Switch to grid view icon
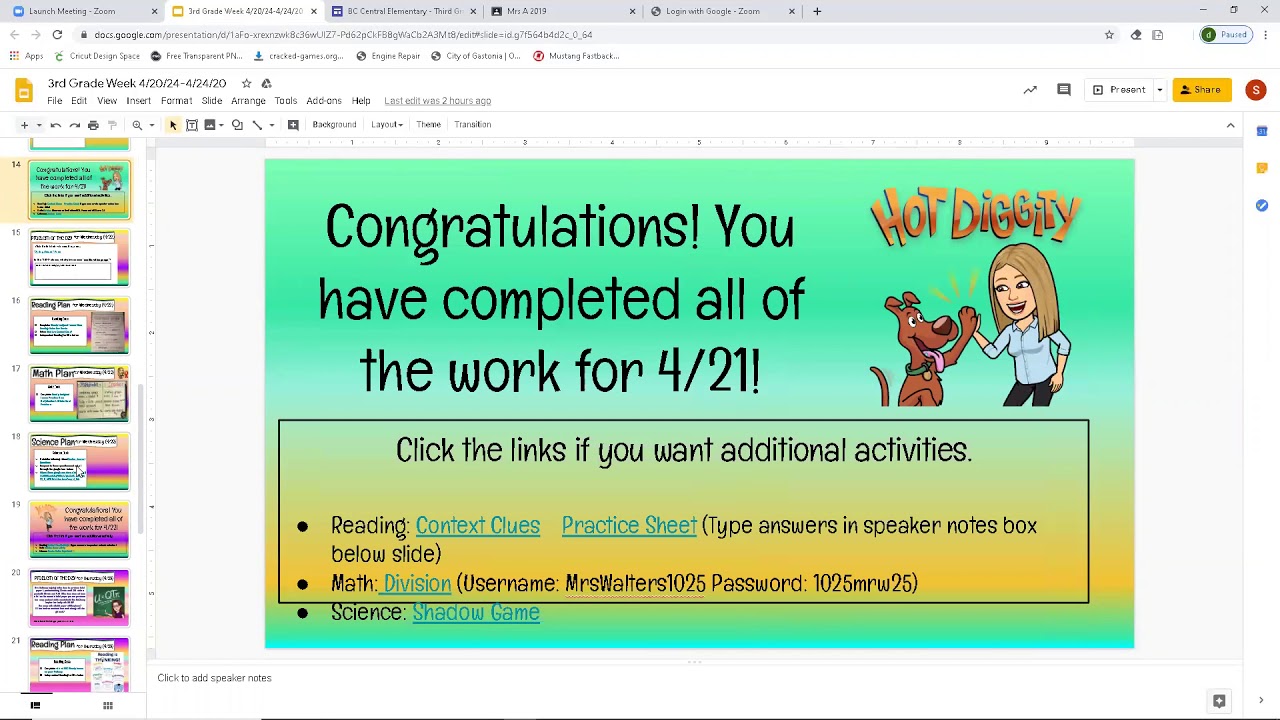1280x720 pixels. (x=107, y=706)
